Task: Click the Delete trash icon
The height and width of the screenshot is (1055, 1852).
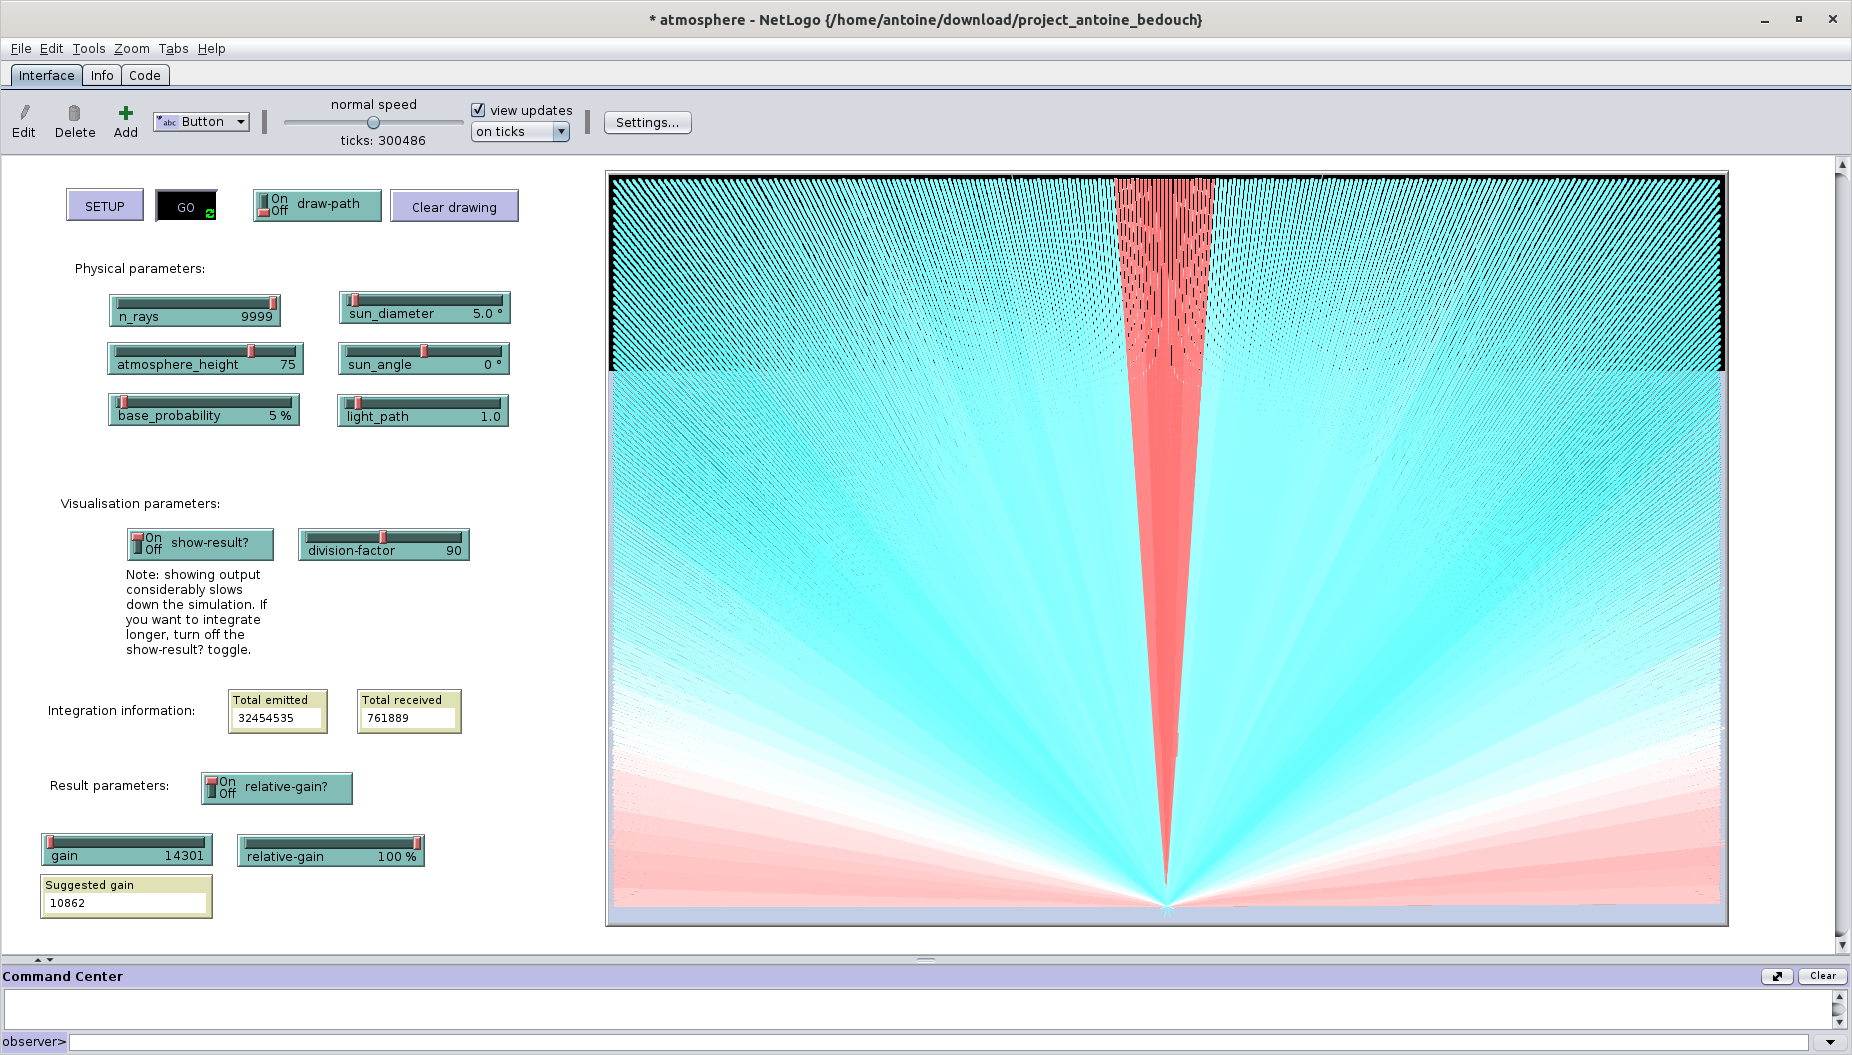Action: pos(74,113)
